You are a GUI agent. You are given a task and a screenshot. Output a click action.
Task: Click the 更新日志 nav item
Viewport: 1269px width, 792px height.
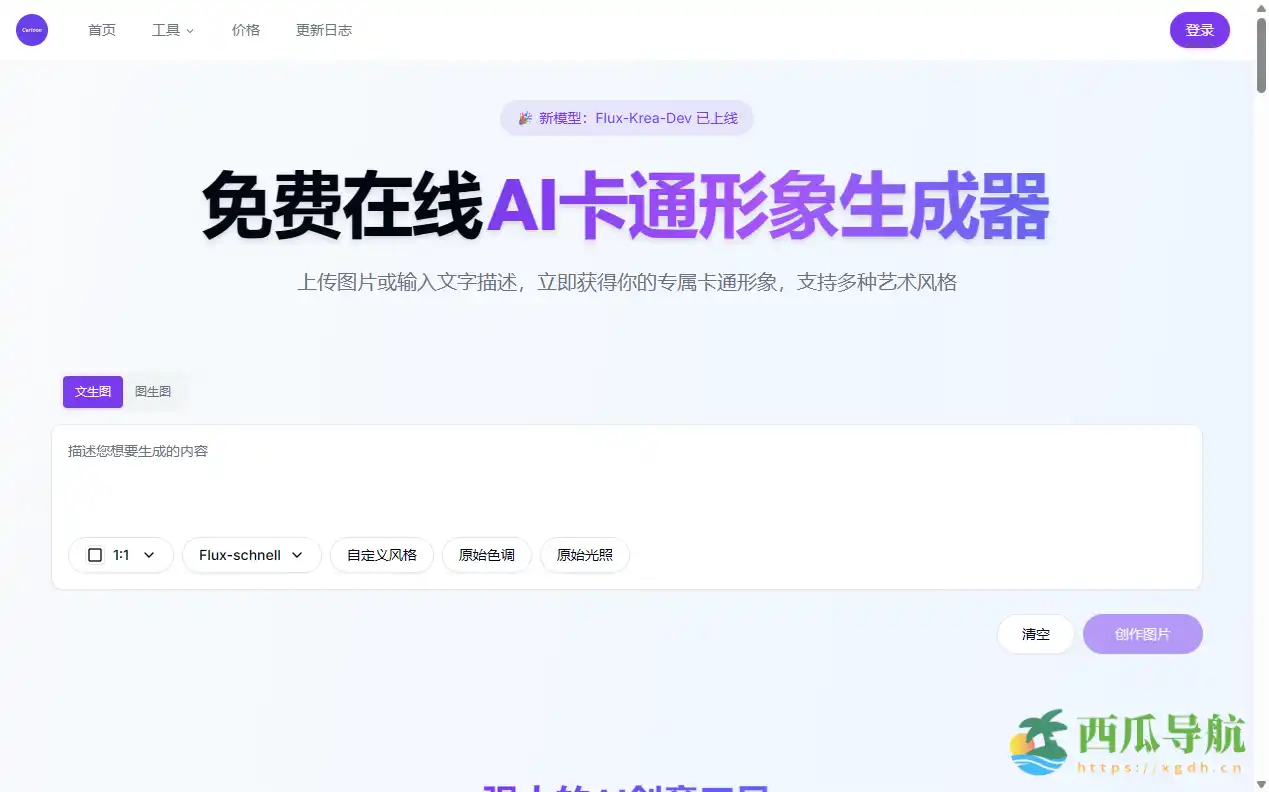click(323, 30)
